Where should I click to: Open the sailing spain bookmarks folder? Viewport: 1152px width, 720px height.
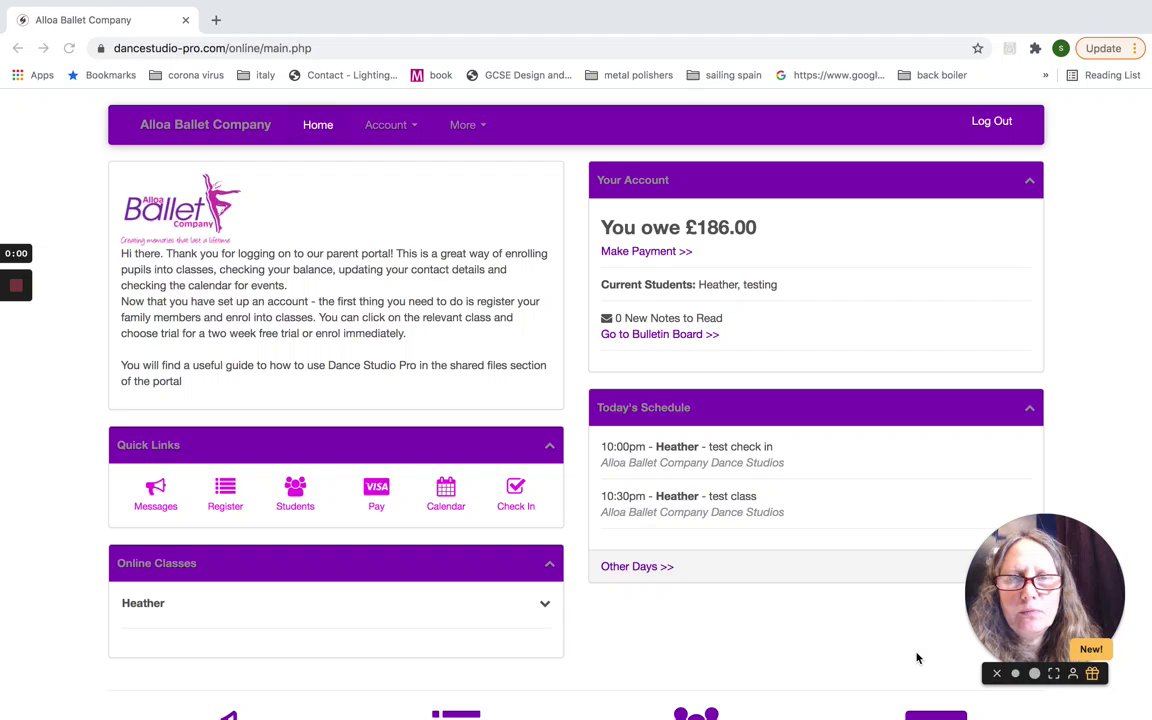pos(724,75)
